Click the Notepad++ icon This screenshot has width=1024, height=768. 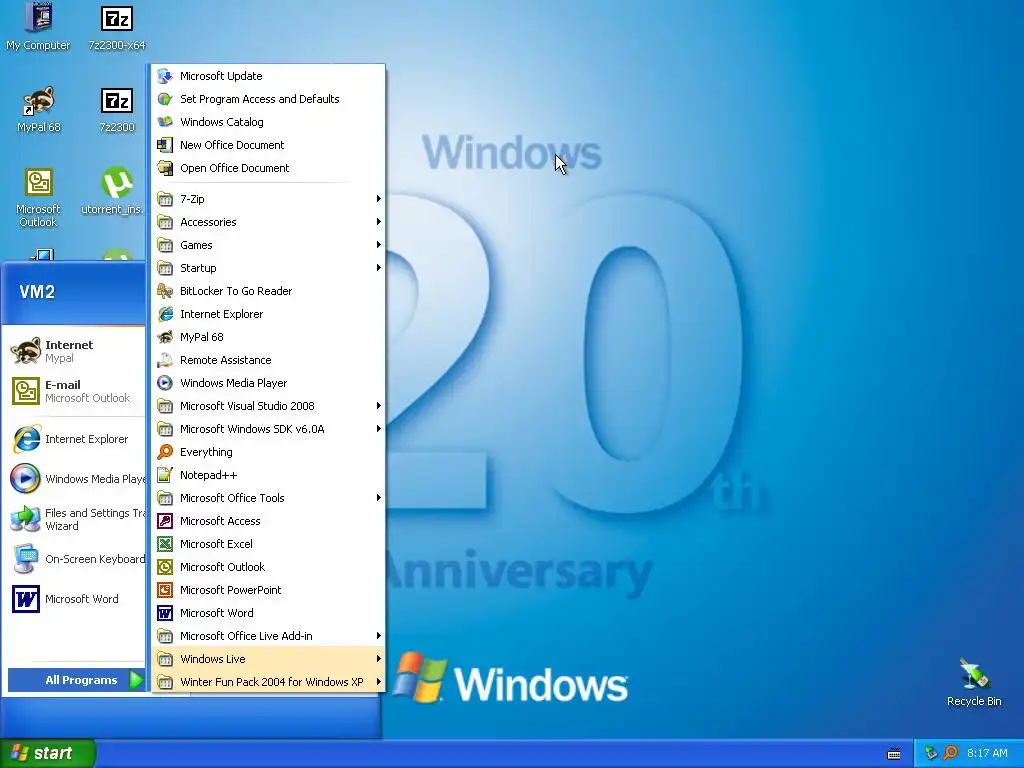(x=165, y=475)
